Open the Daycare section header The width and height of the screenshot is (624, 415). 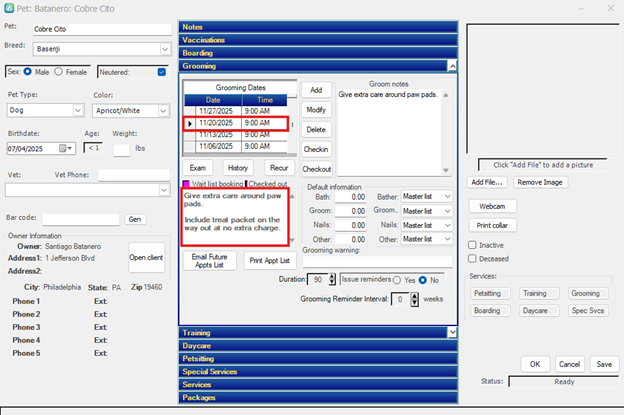318,345
